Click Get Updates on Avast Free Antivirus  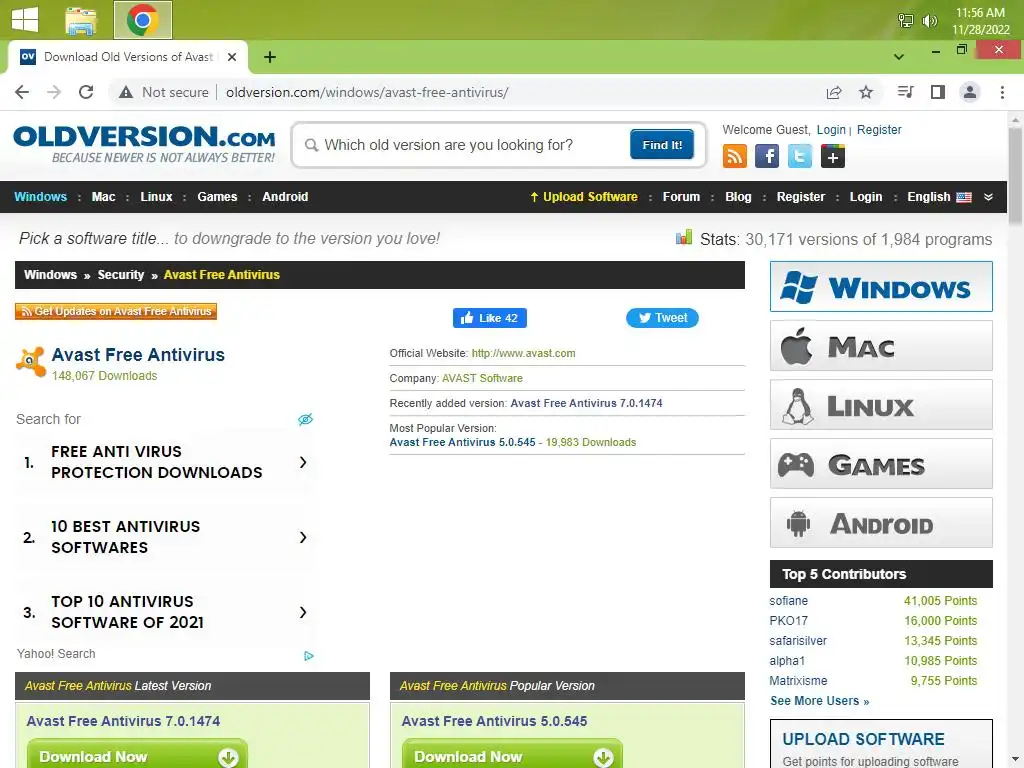tap(116, 312)
